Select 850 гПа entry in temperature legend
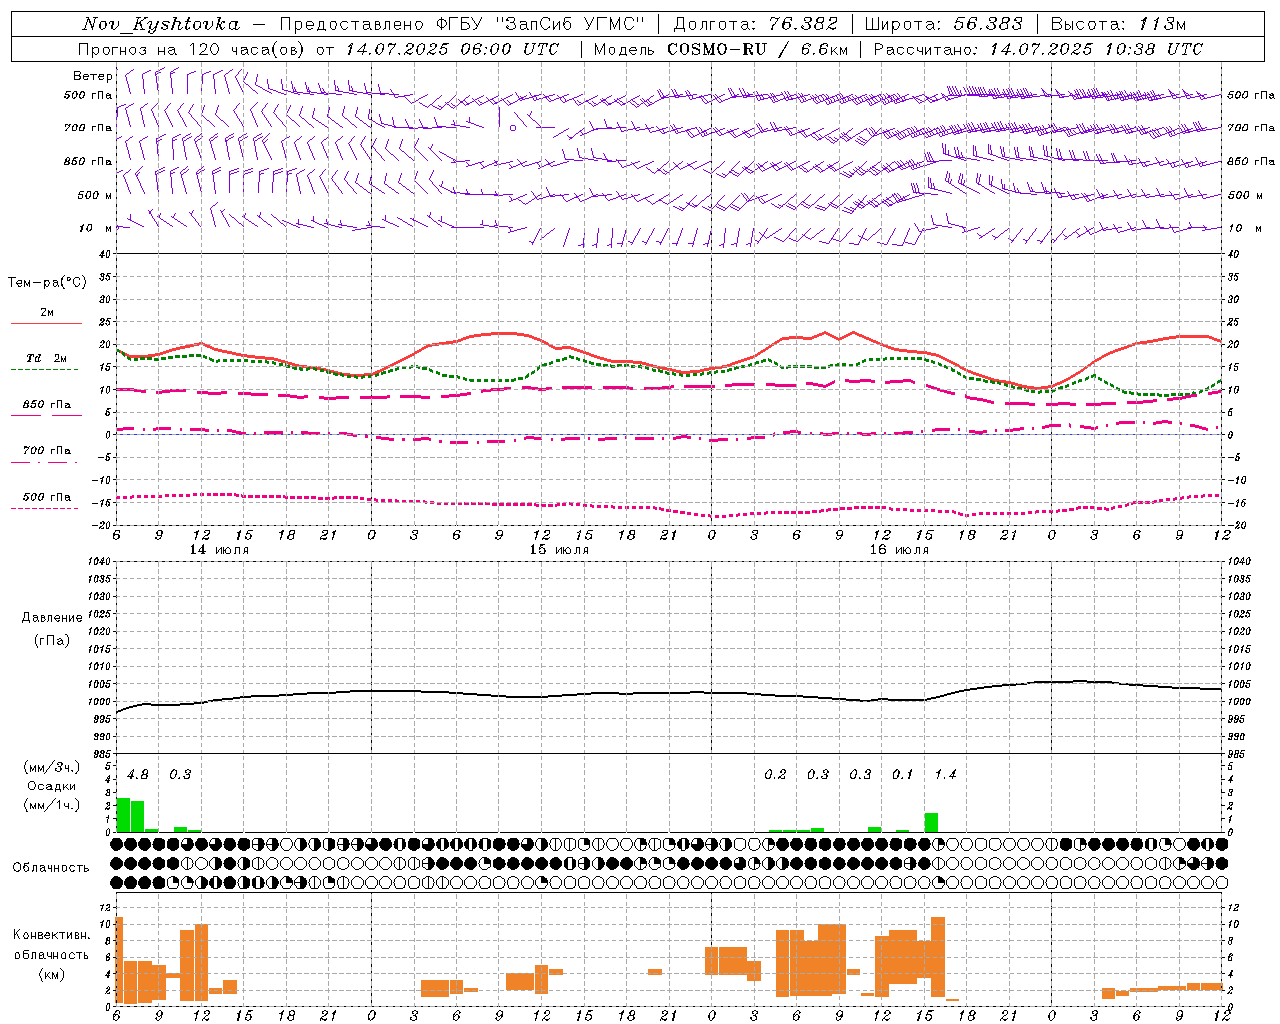This screenshot has height=1024, width=1280. pos(47,405)
